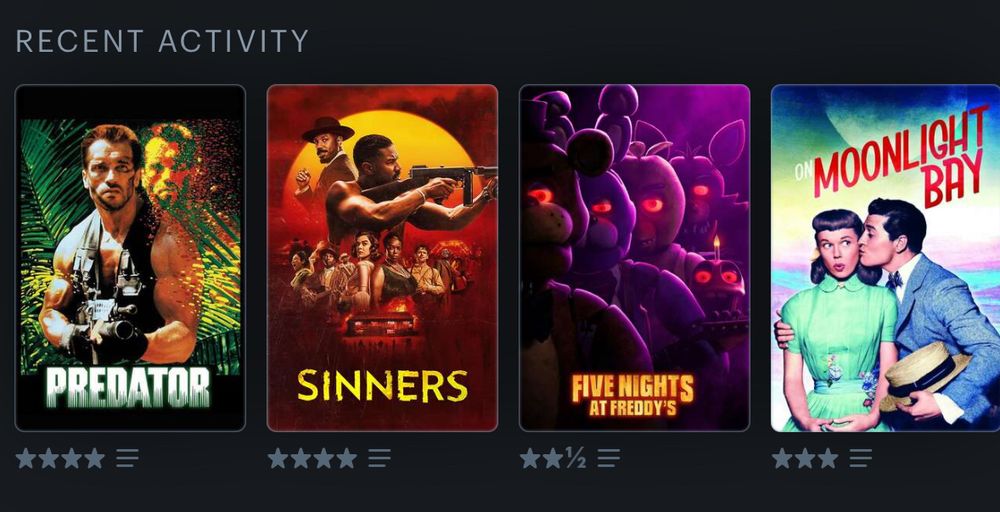Select second star under Five Nights at Freddy's
1000x512 pixels.
pyautogui.click(x=552, y=458)
